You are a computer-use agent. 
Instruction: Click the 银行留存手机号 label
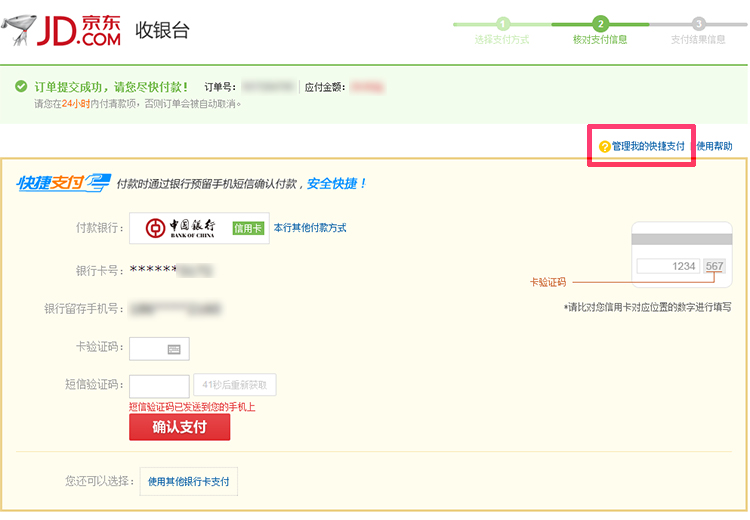coord(84,309)
